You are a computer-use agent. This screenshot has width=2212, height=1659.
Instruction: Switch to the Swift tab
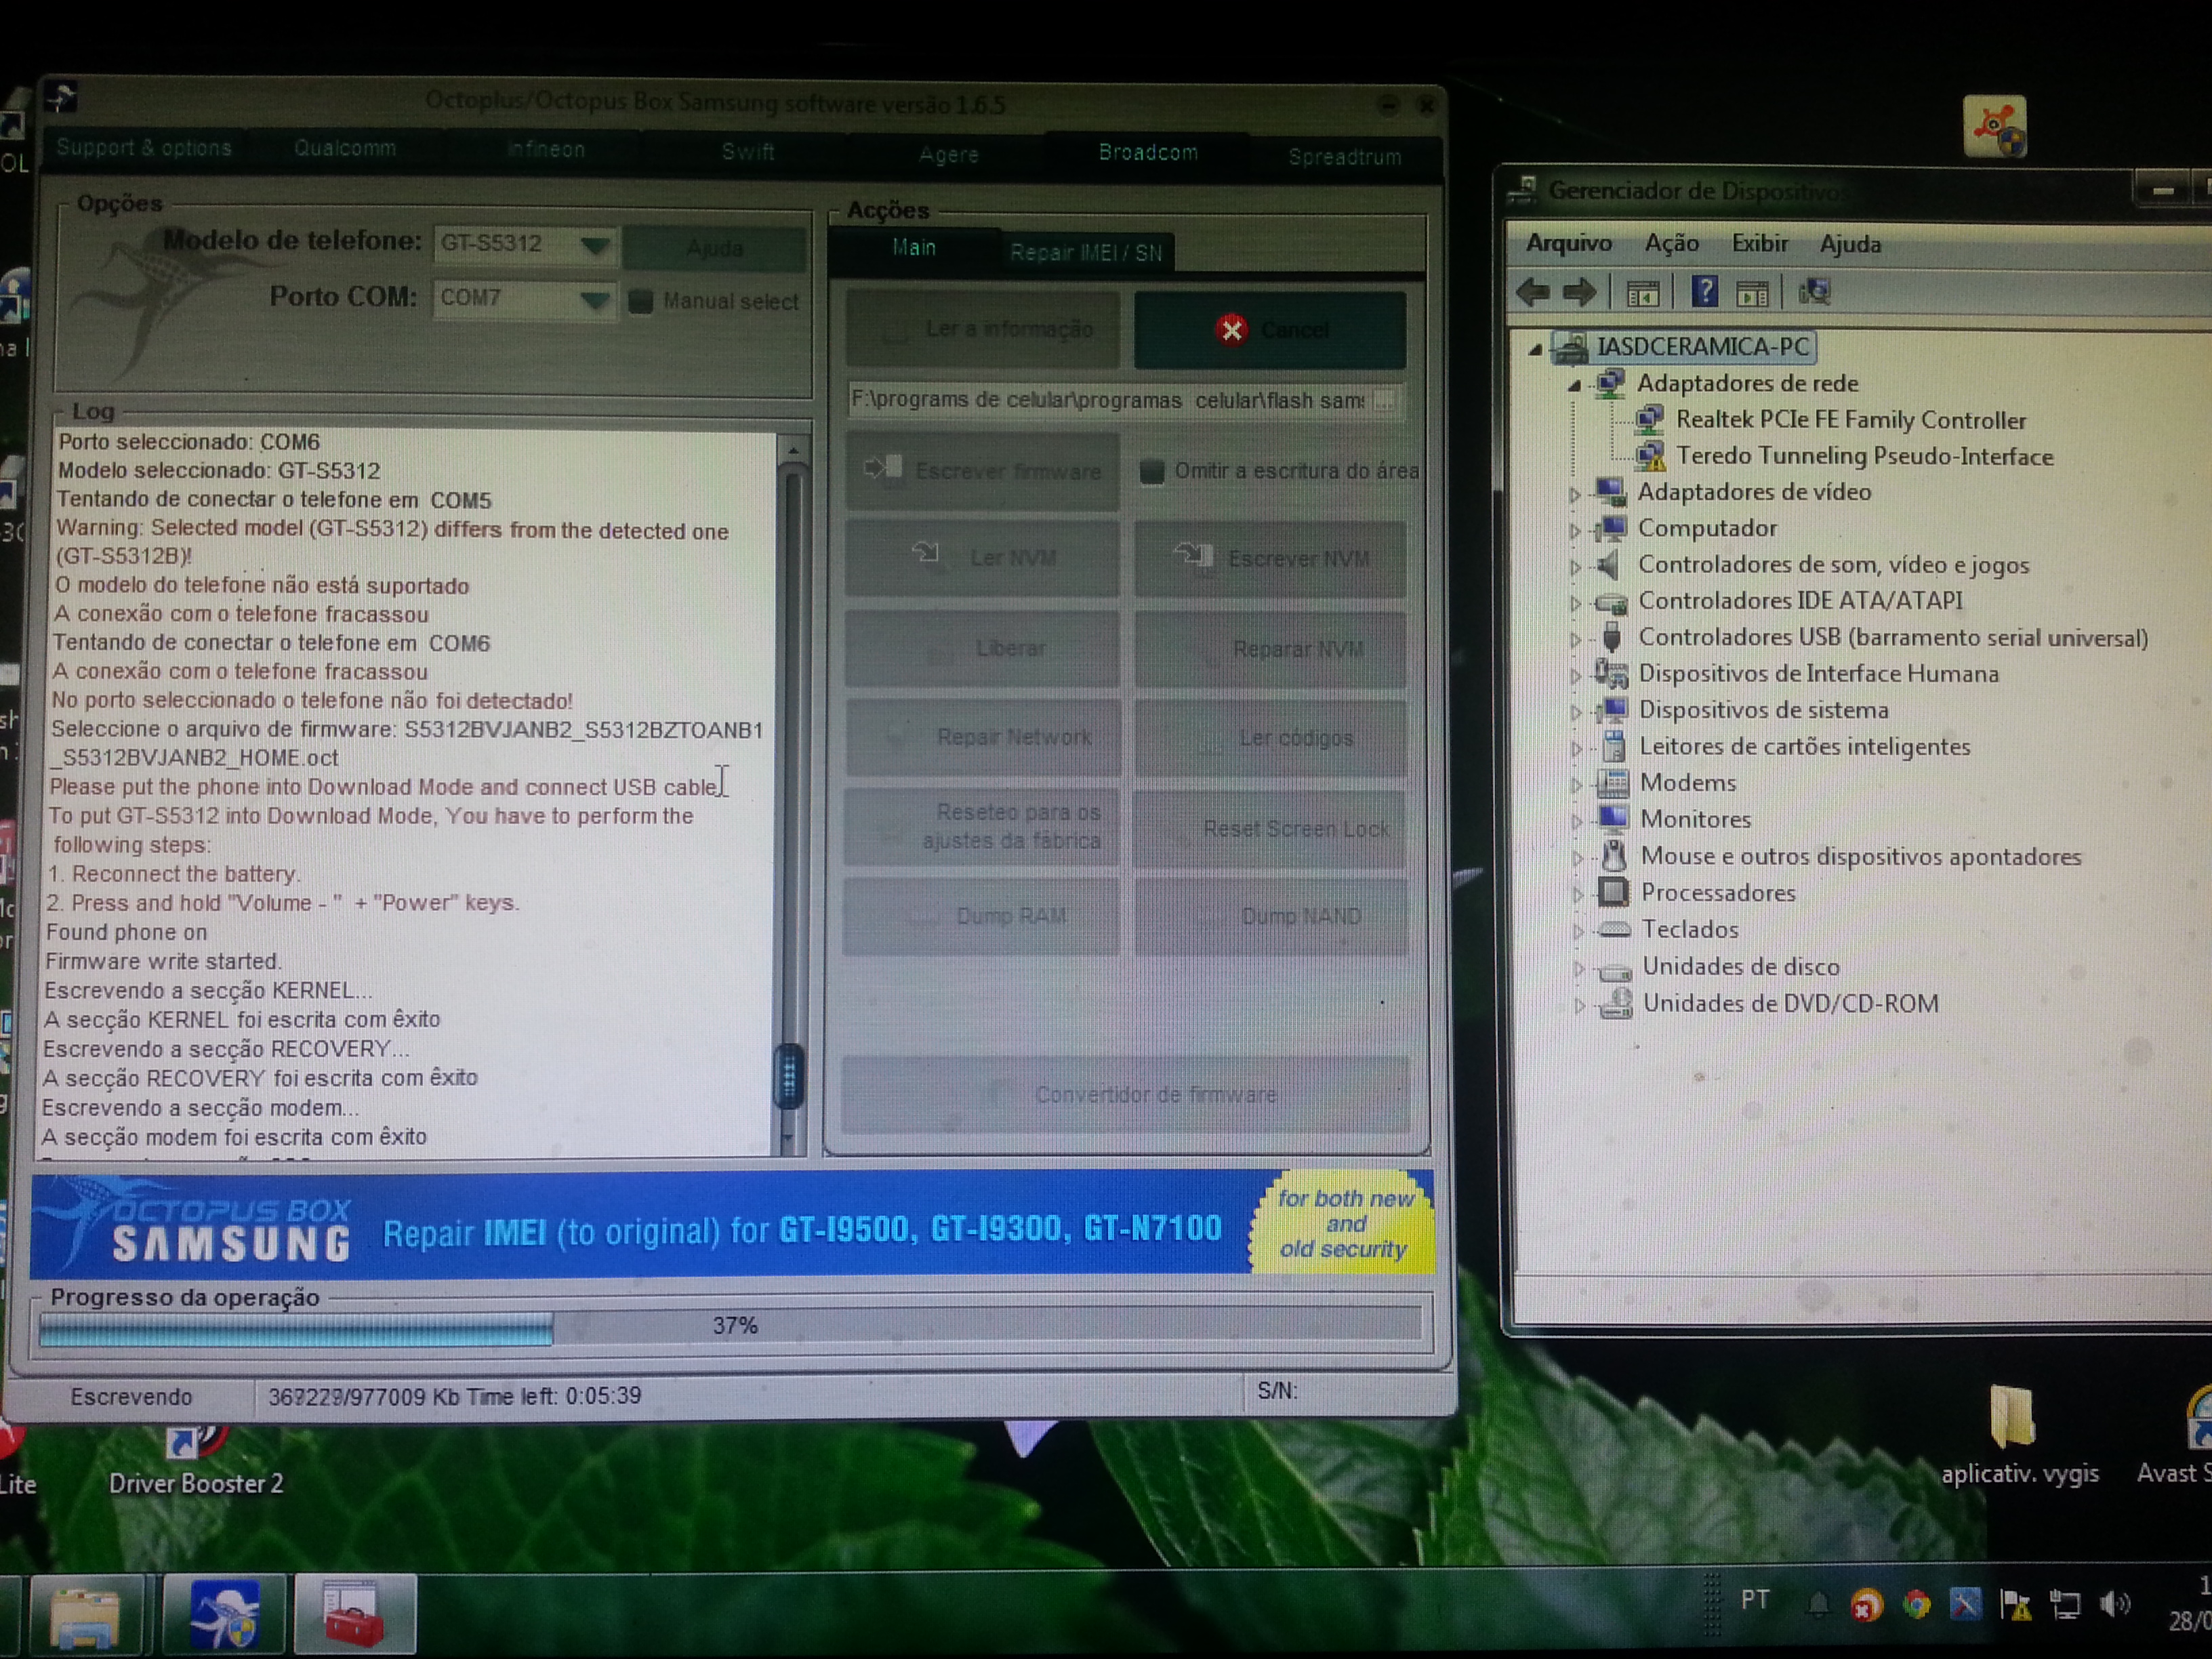click(x=748, y=152)
